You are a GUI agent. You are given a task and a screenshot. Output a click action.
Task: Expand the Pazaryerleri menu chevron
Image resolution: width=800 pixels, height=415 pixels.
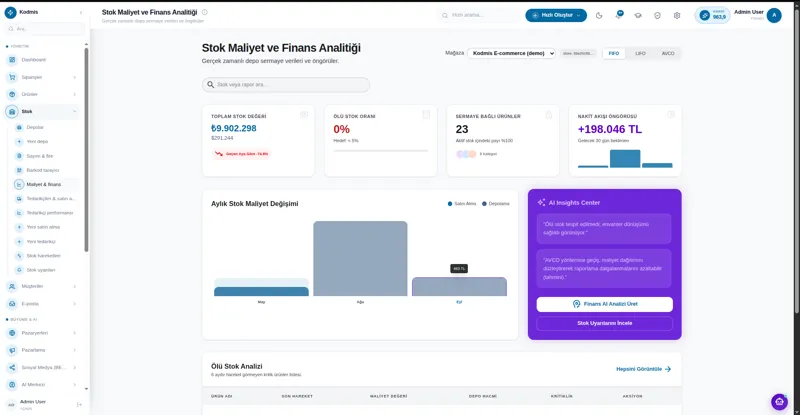(x=74, y=333)
